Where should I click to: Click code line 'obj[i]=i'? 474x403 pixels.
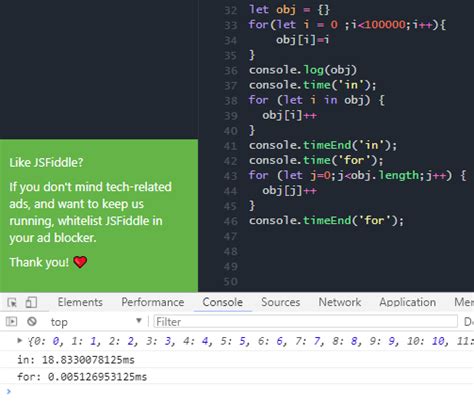[302, 40]
